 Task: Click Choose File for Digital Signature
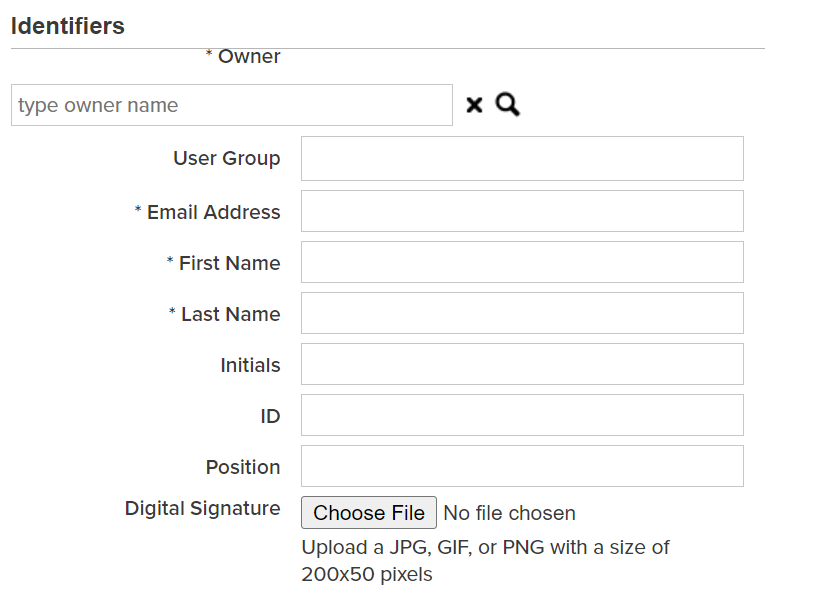369,512
